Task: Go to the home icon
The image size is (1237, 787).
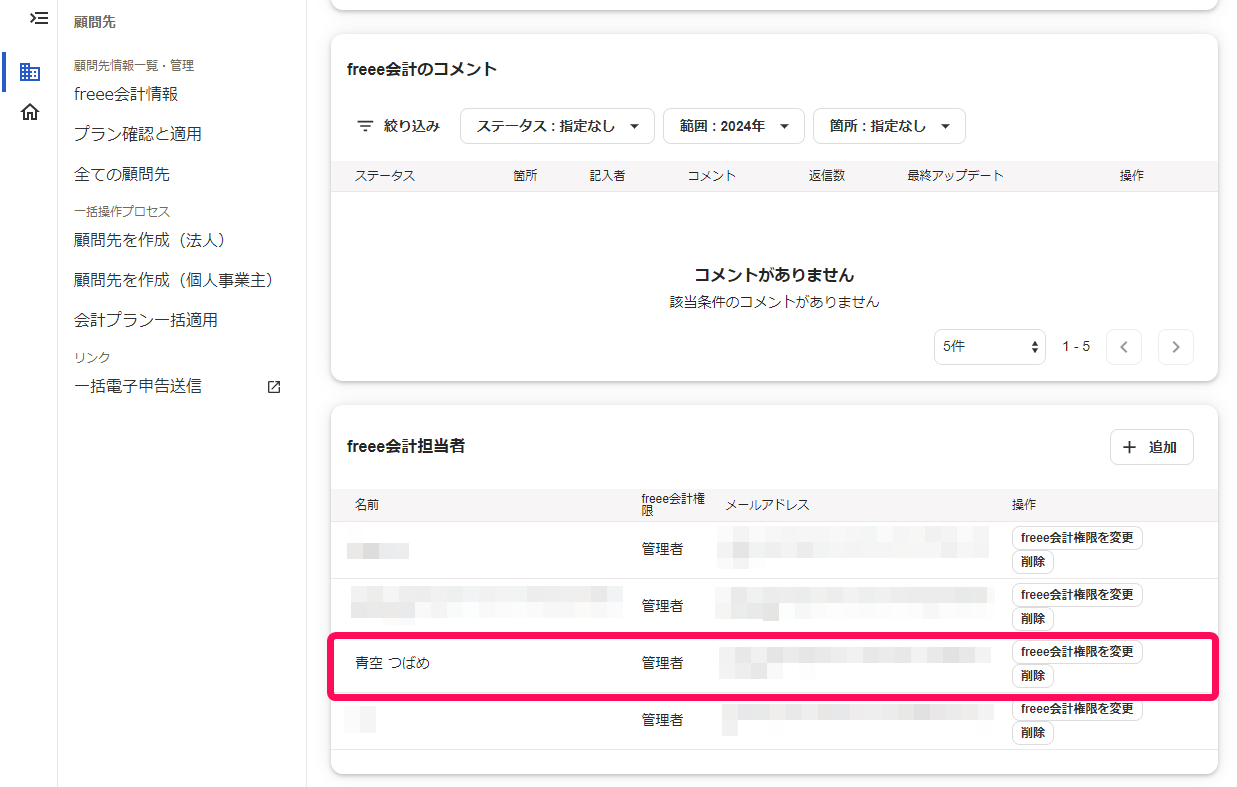Action: [30, 112]
